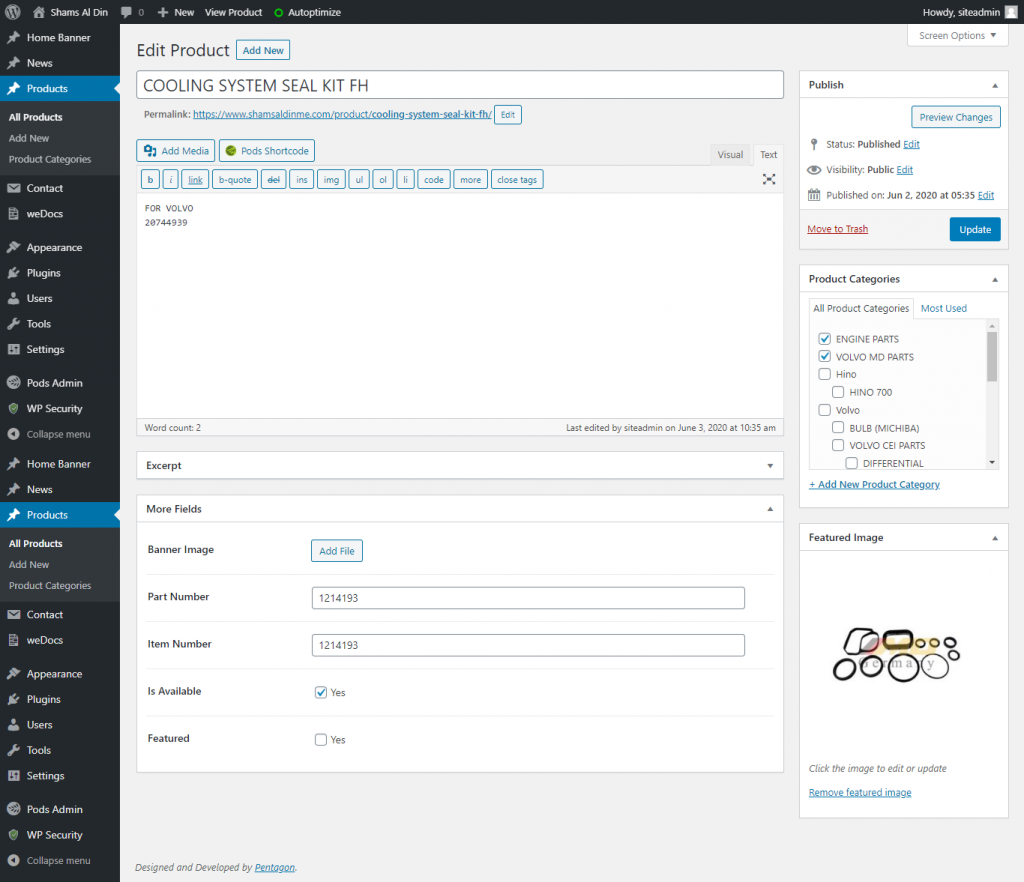The image size is (1024, 882).
Task: Open the comments bubble in admin bar
Action: coord(127,12)
